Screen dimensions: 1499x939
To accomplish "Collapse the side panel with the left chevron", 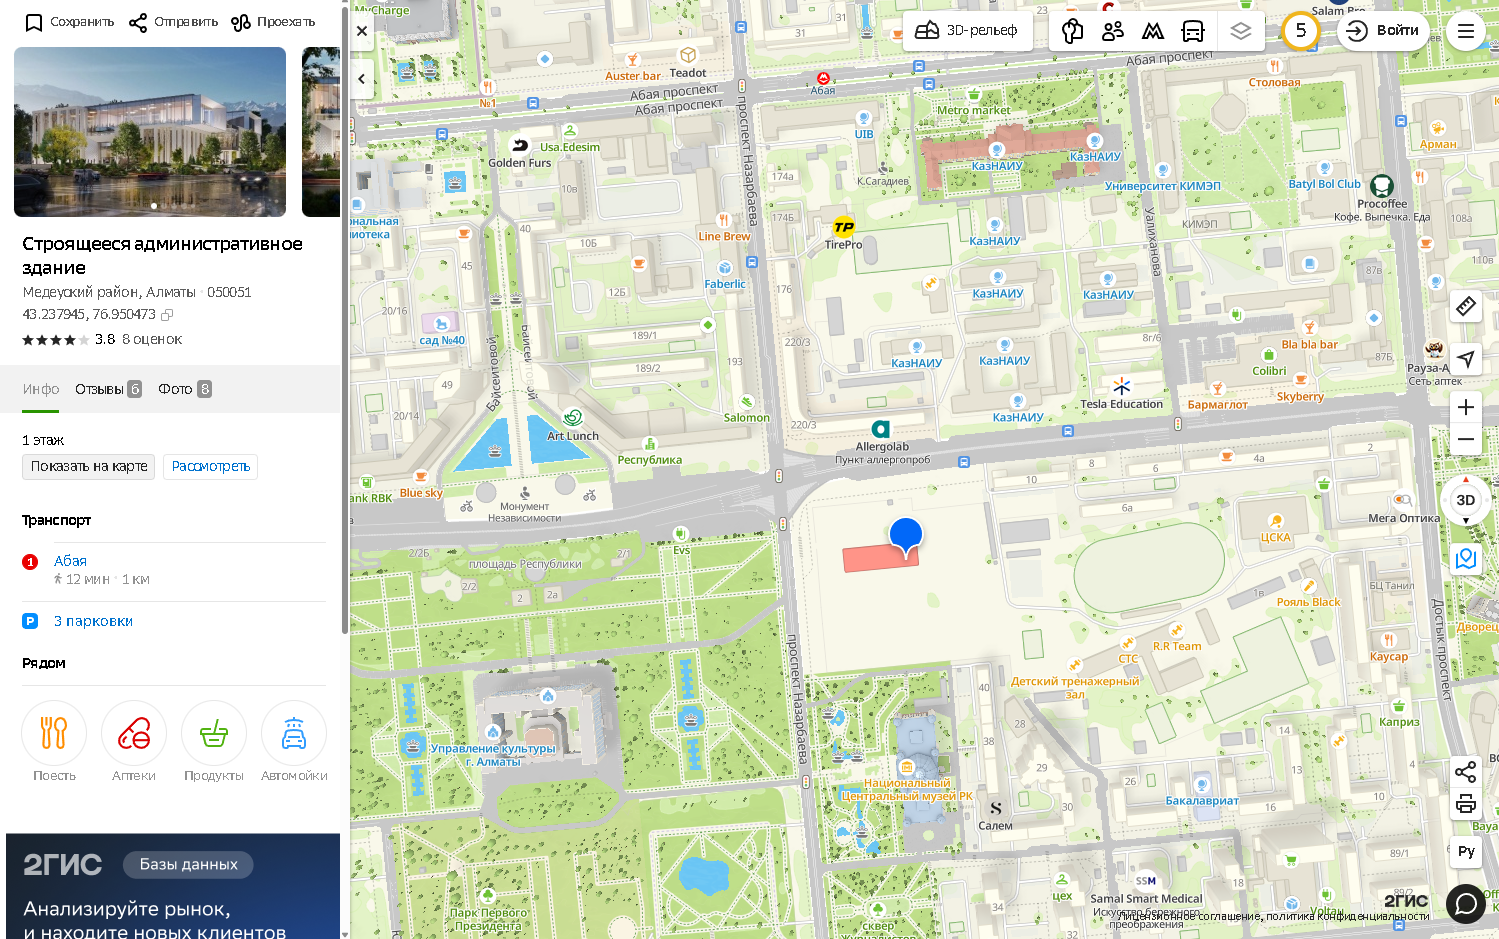I will pos(362,78).
